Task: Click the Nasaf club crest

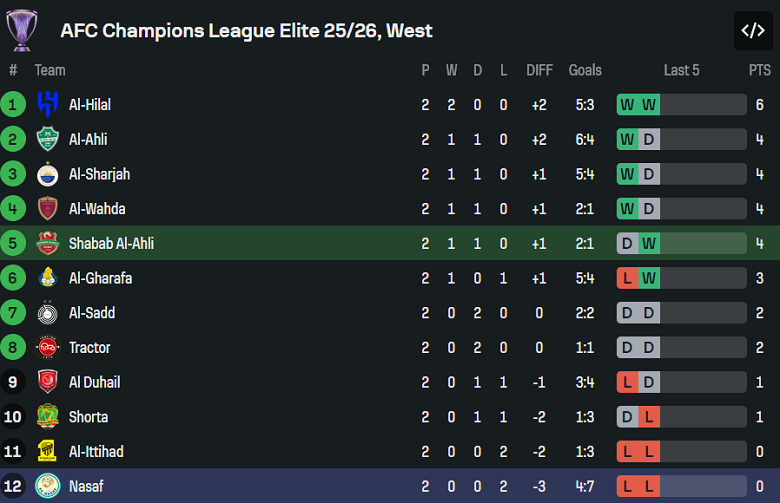Action: point(47,487)
